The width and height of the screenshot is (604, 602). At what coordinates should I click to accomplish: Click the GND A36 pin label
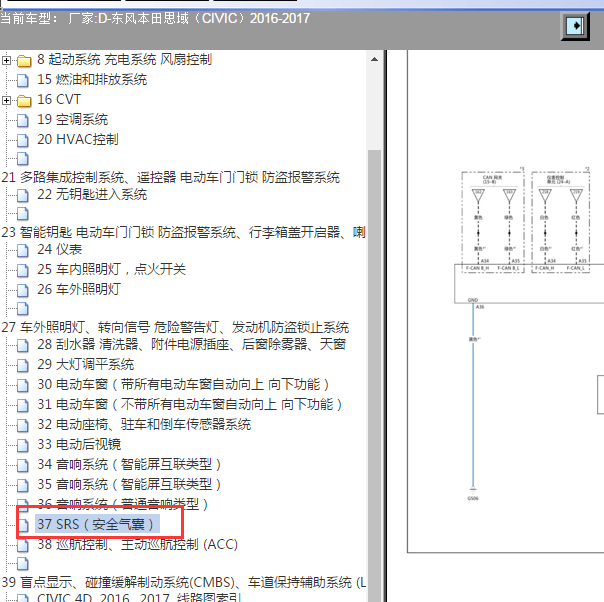476,303
